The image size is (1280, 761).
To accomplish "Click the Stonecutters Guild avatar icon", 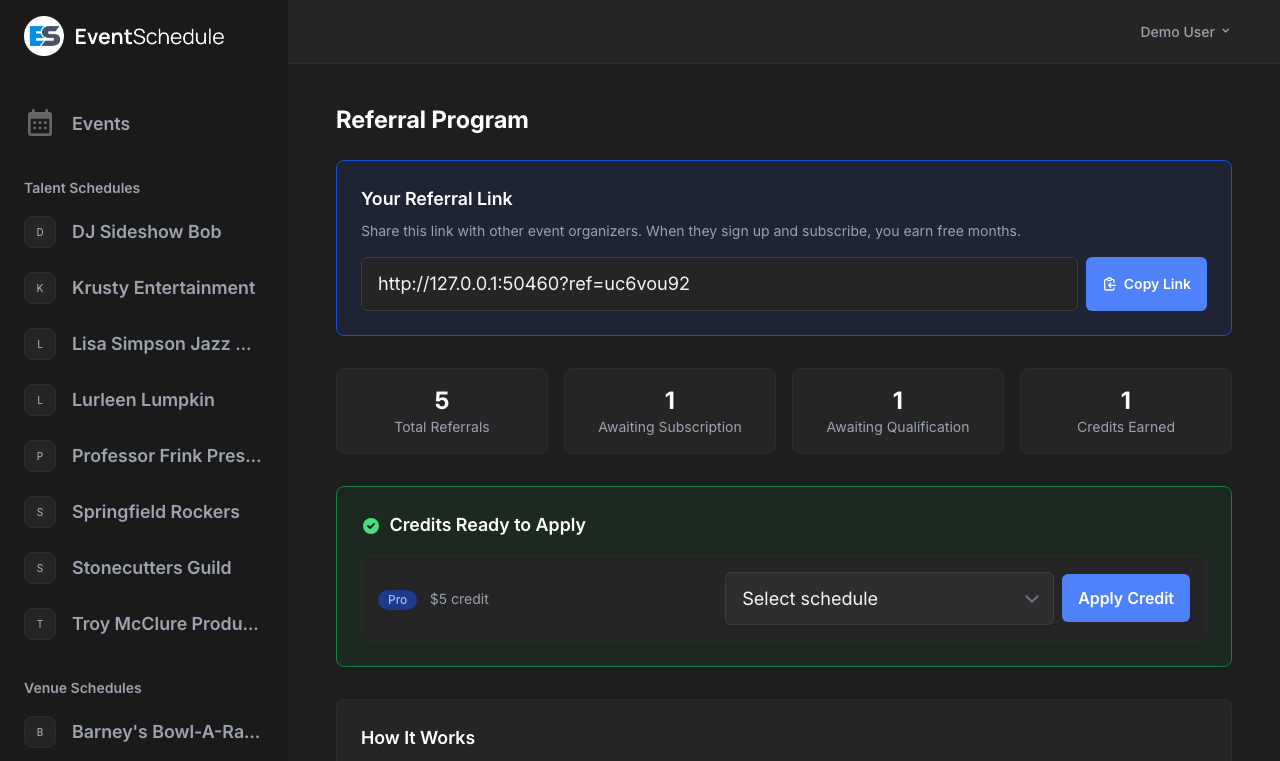I will pyautogui.click(x=39, y=568).
